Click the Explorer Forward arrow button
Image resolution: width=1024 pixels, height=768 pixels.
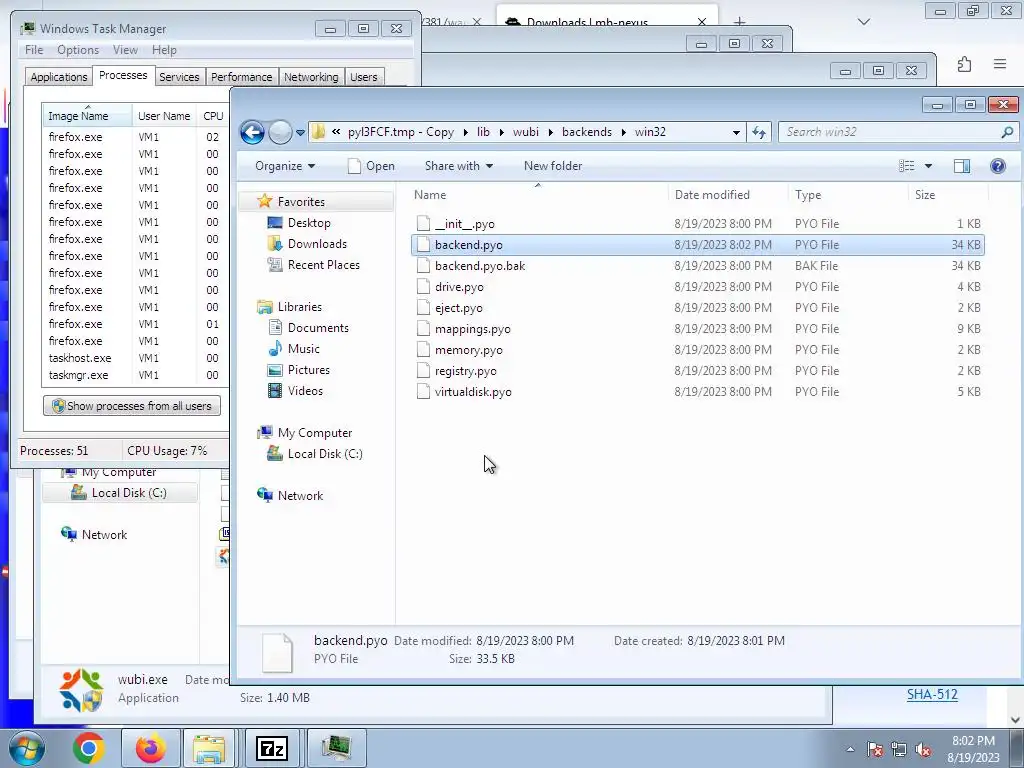coord(280,133)
